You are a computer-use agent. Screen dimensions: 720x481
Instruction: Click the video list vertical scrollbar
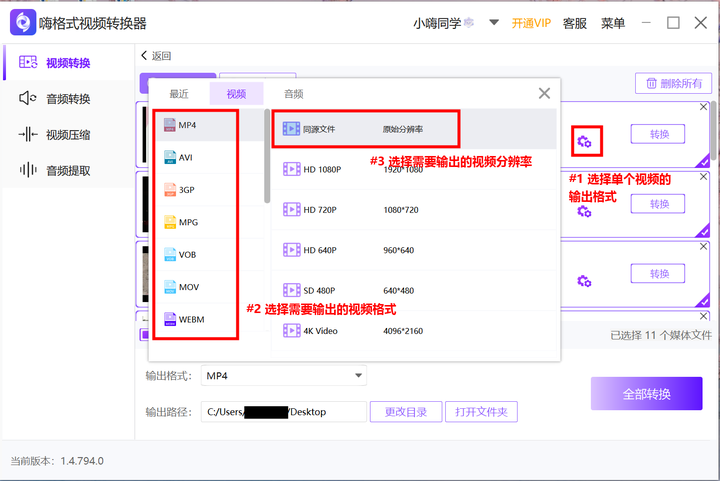pyautogui.click(x=714, y=131)
